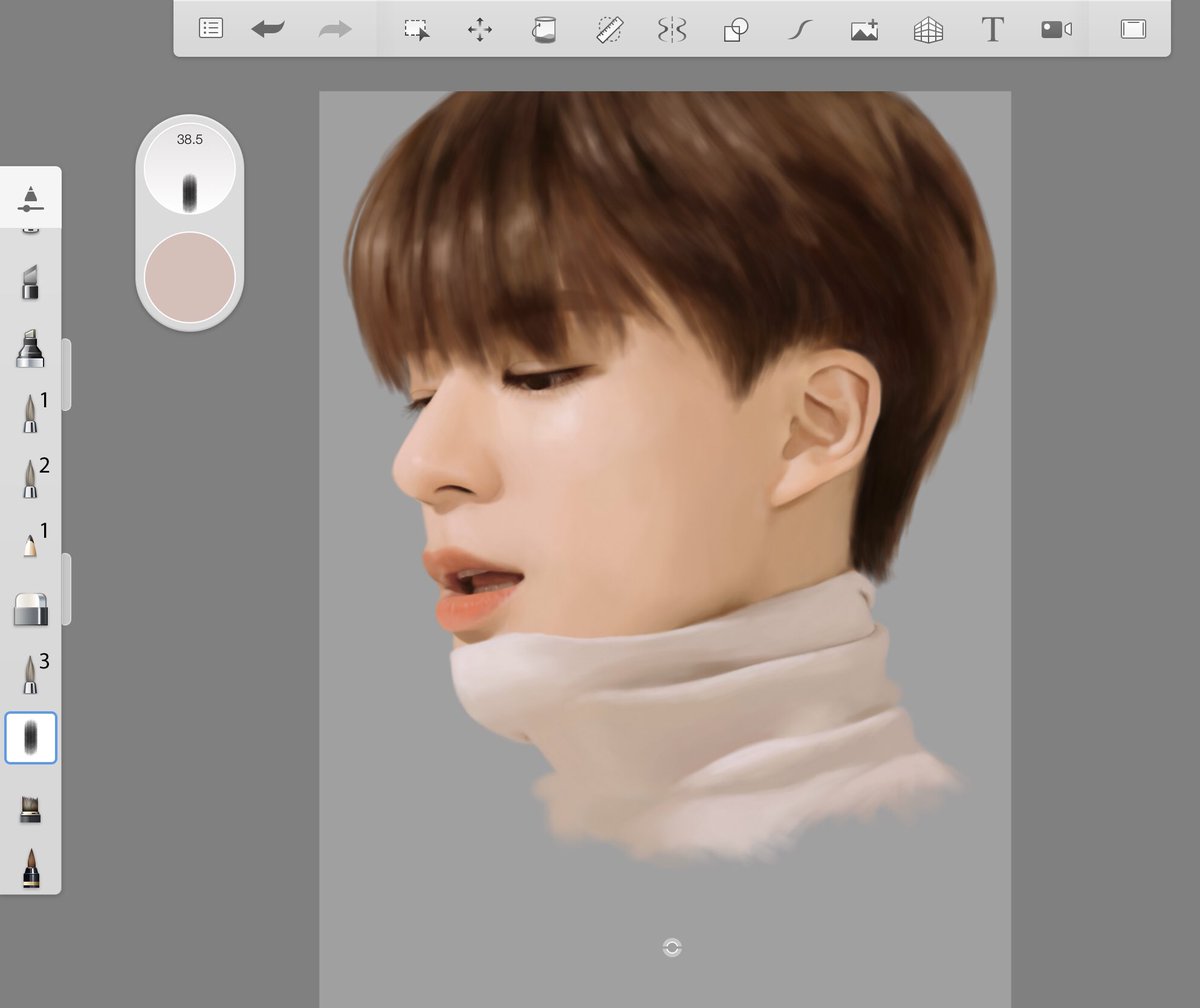The width and height of the screenshot is (1200, 1008).
Task: Select the paintbrush labeled 3
Action: (x=31, y=674)
